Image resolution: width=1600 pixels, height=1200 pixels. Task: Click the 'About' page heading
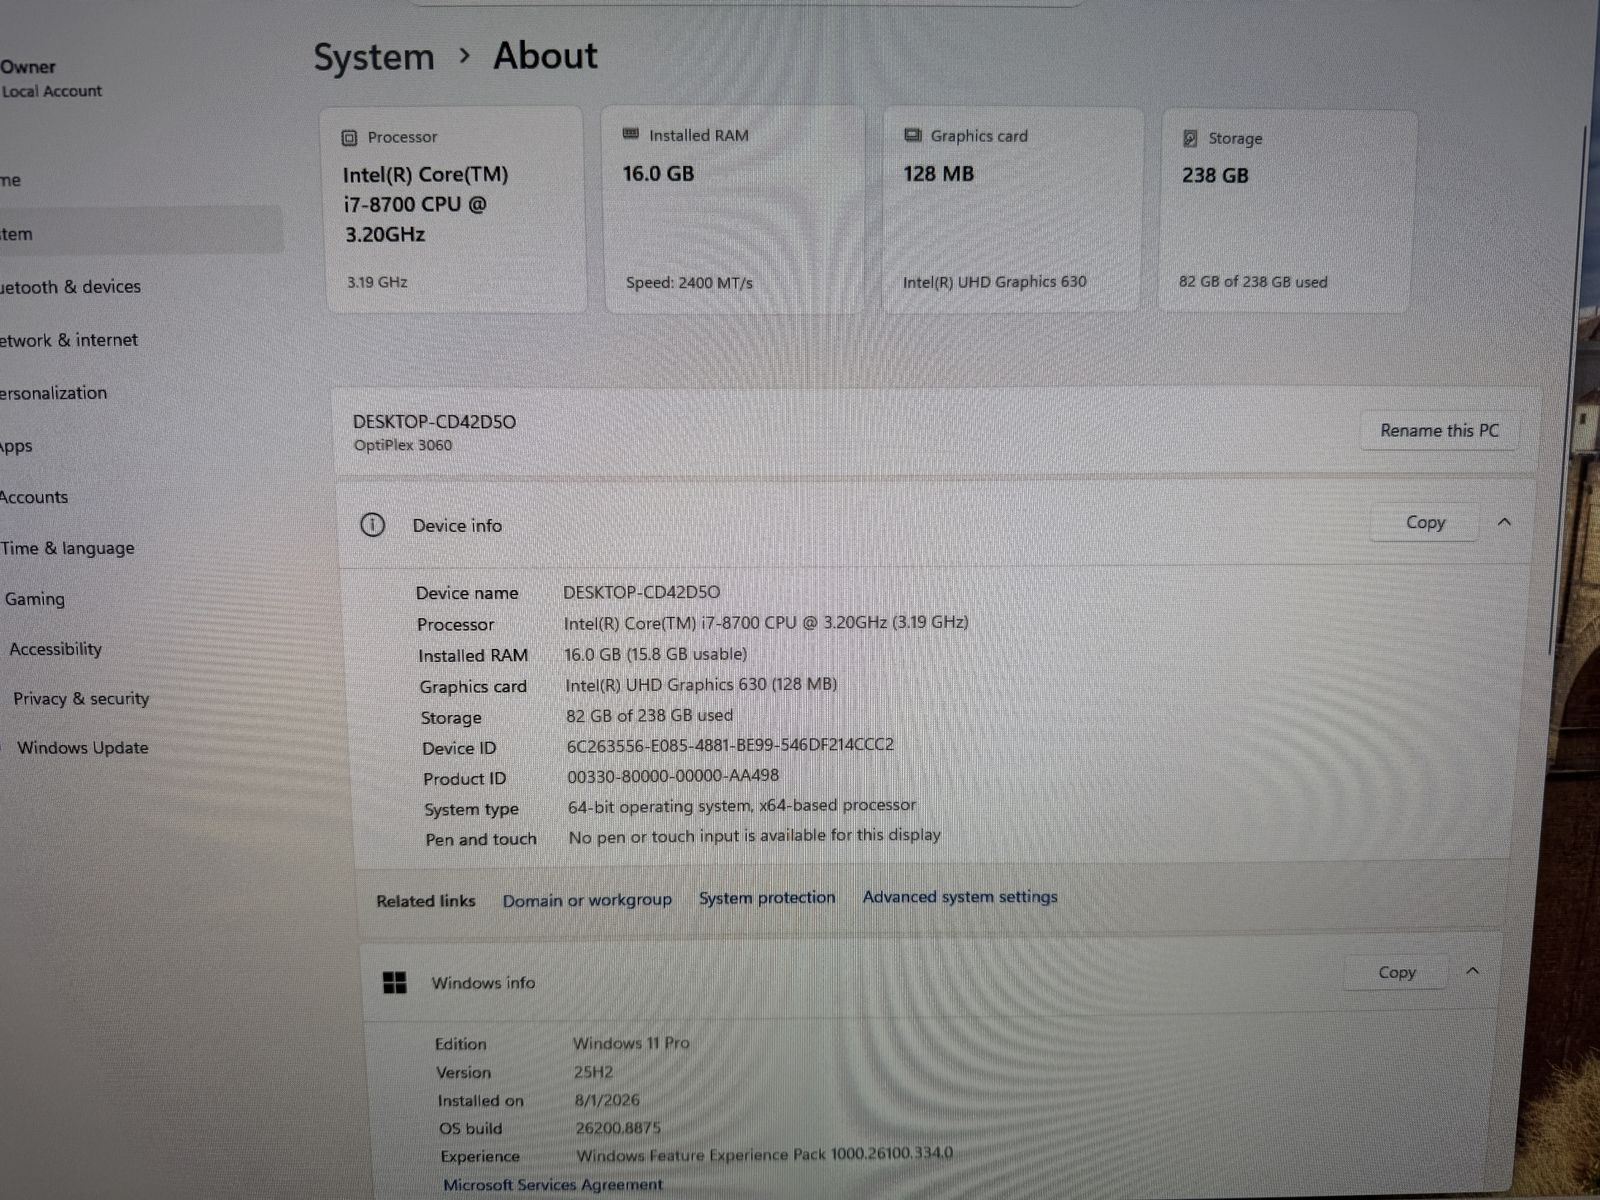tap(545, 56)
